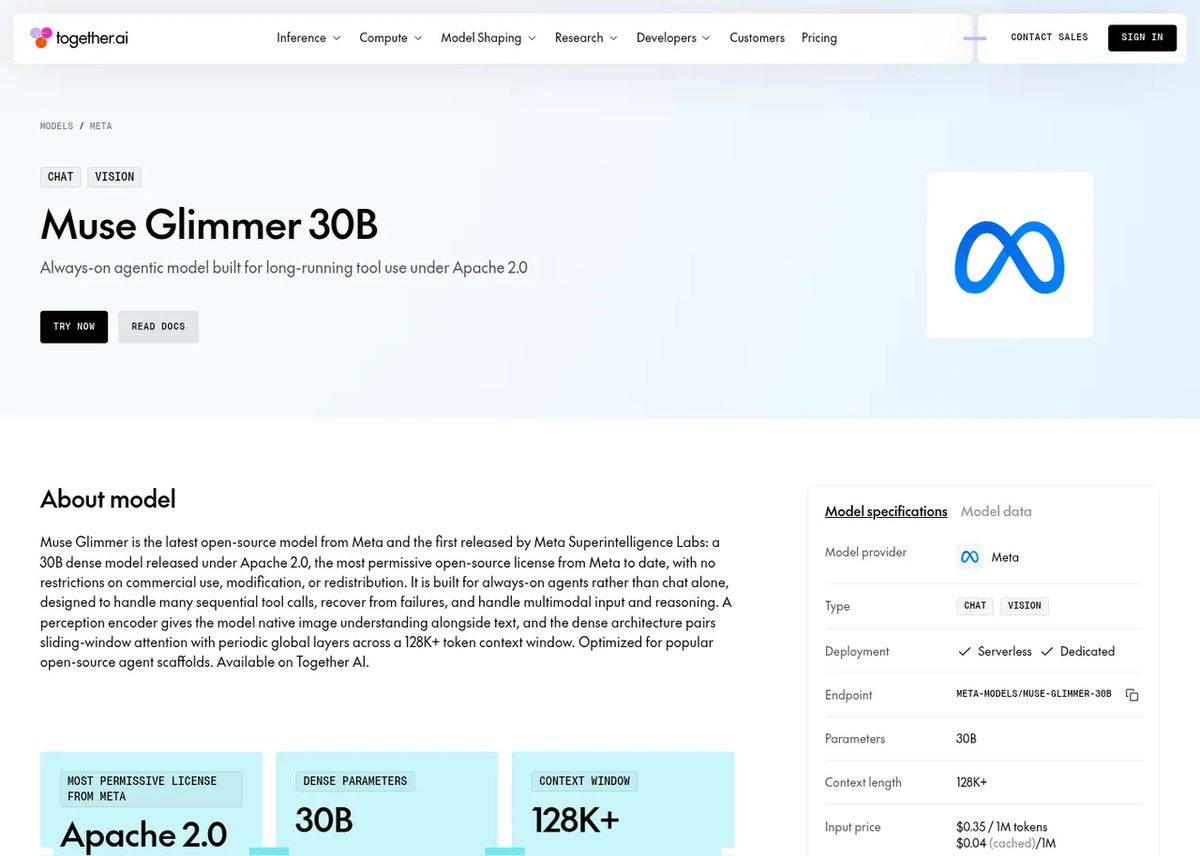The height and width of the screenshot is (856, 1200).
Task: Click the DENSE PARAMETERS label
Action: [355, 781]
